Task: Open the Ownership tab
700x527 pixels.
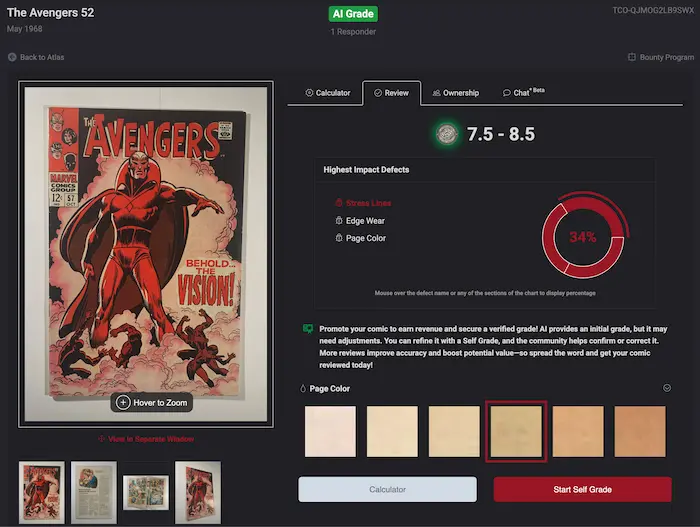Action: point(455,93)
